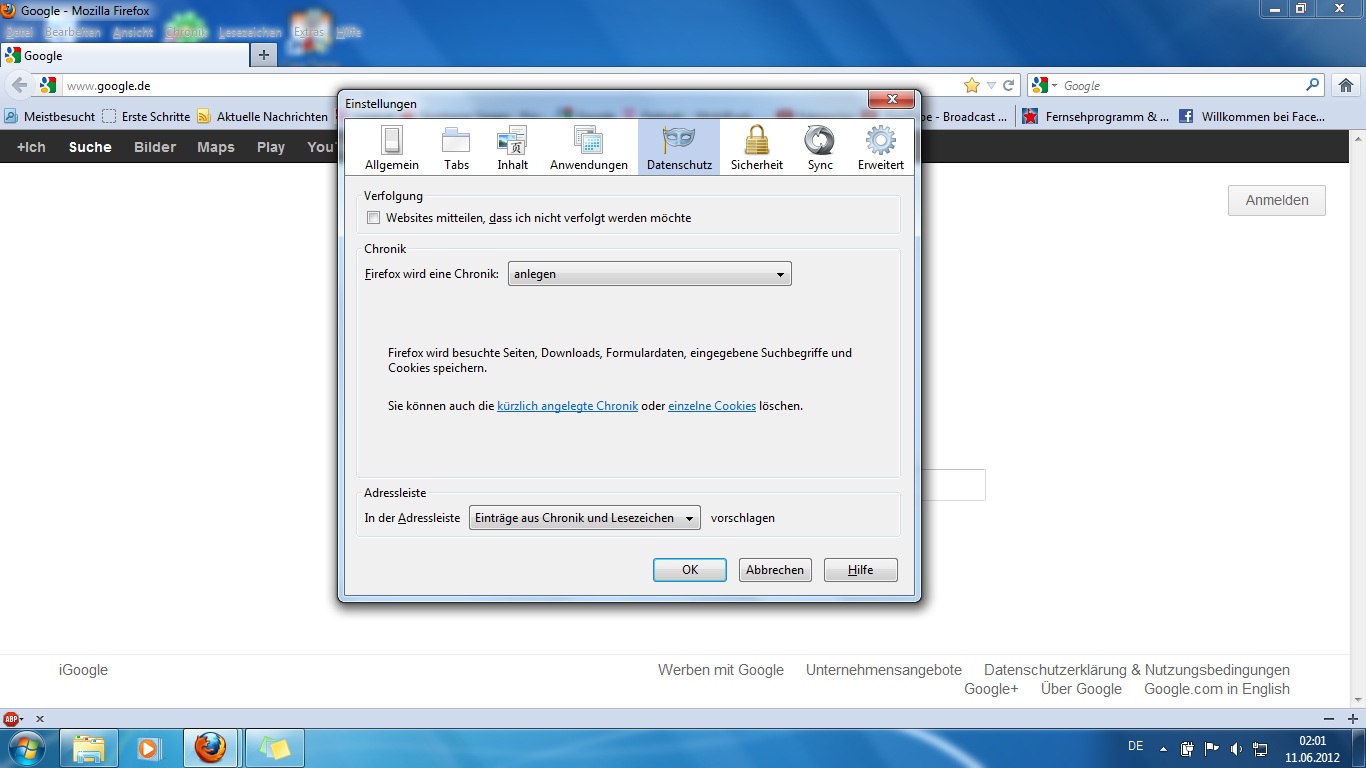The height and width of the screenshot is (768, 1366).
Task: Switch to the Inhalt settings pane
Action: click(512, 148)
